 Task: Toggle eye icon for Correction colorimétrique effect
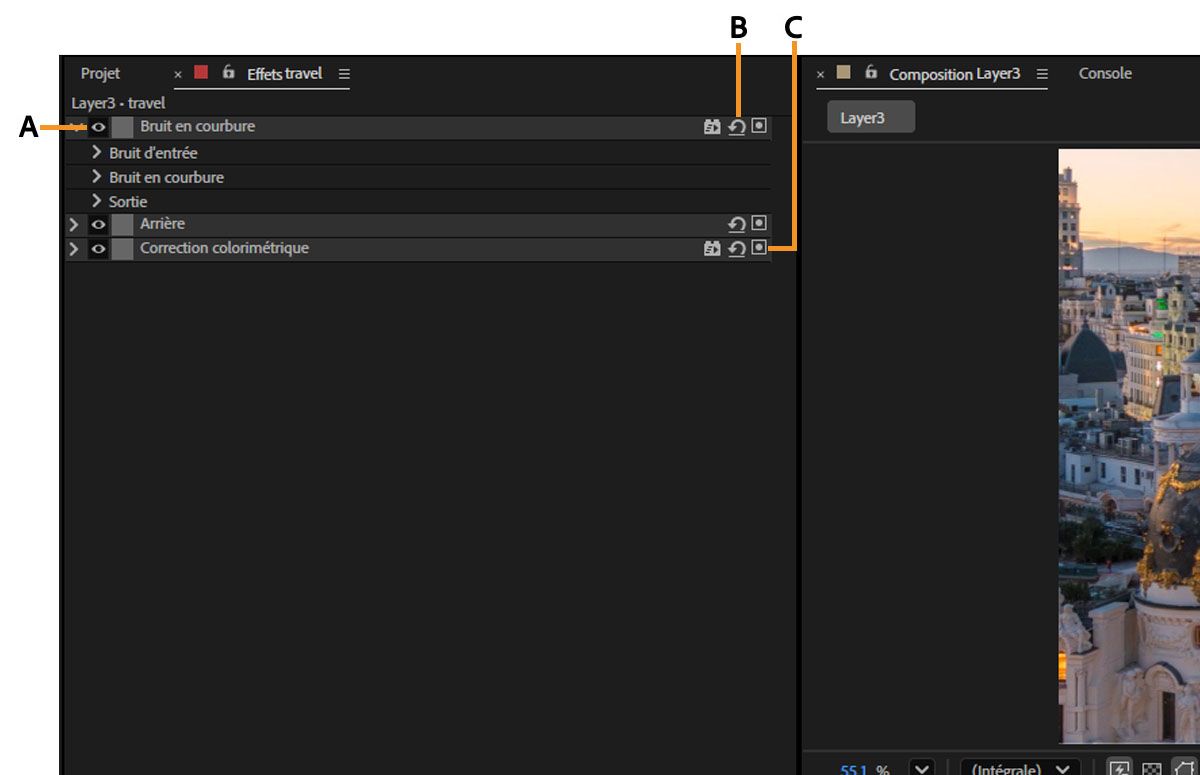click(99, 248)
